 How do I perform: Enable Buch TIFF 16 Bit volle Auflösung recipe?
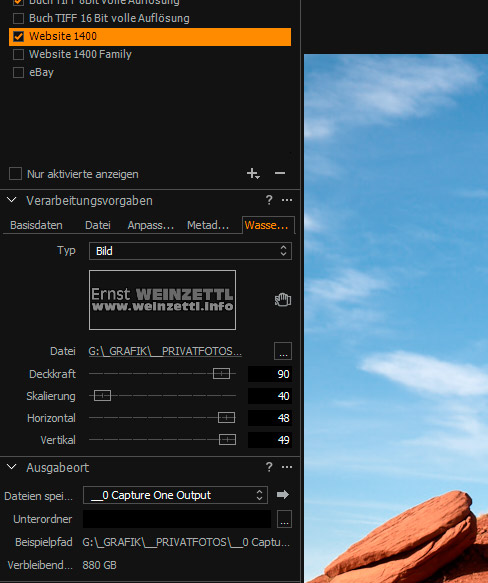point(18,18)
